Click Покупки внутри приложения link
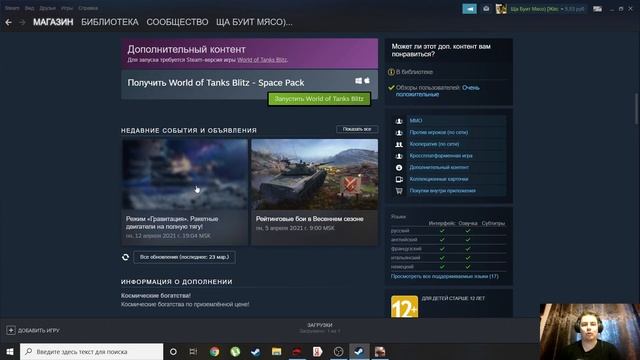640x360 pixels. click(x=442, y=191)
